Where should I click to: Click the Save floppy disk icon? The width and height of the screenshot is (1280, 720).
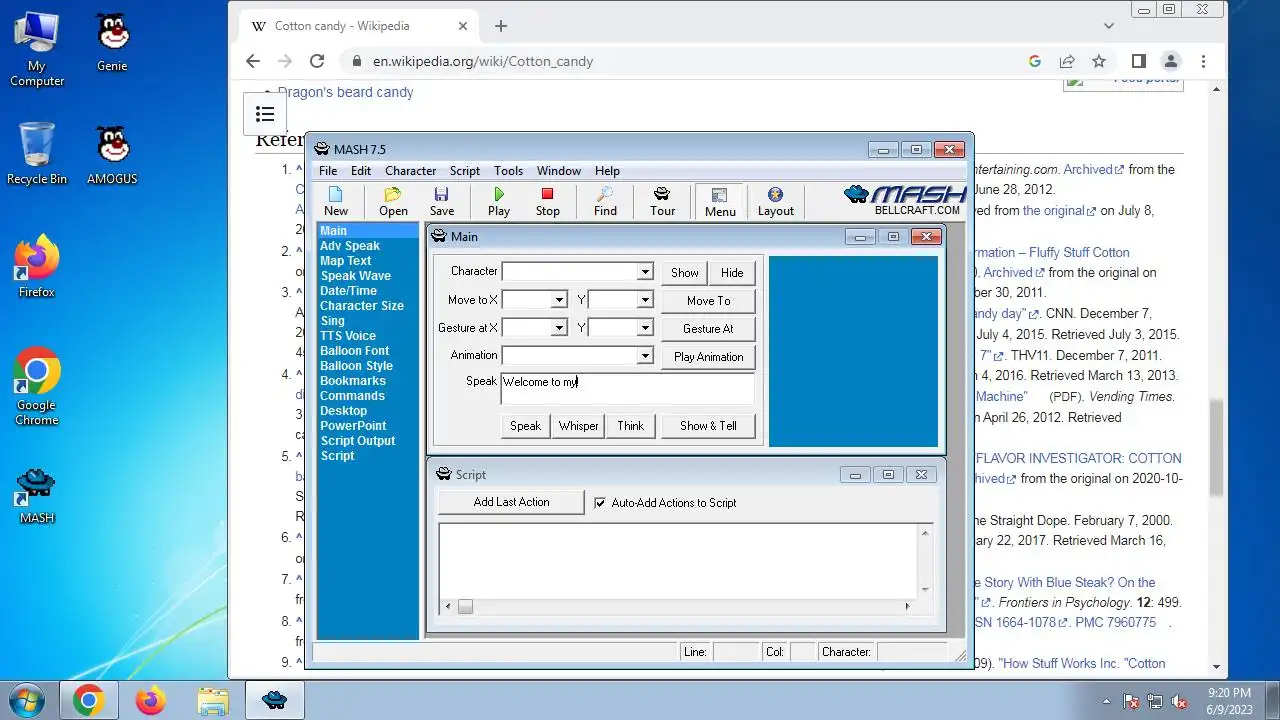(442, 201)
